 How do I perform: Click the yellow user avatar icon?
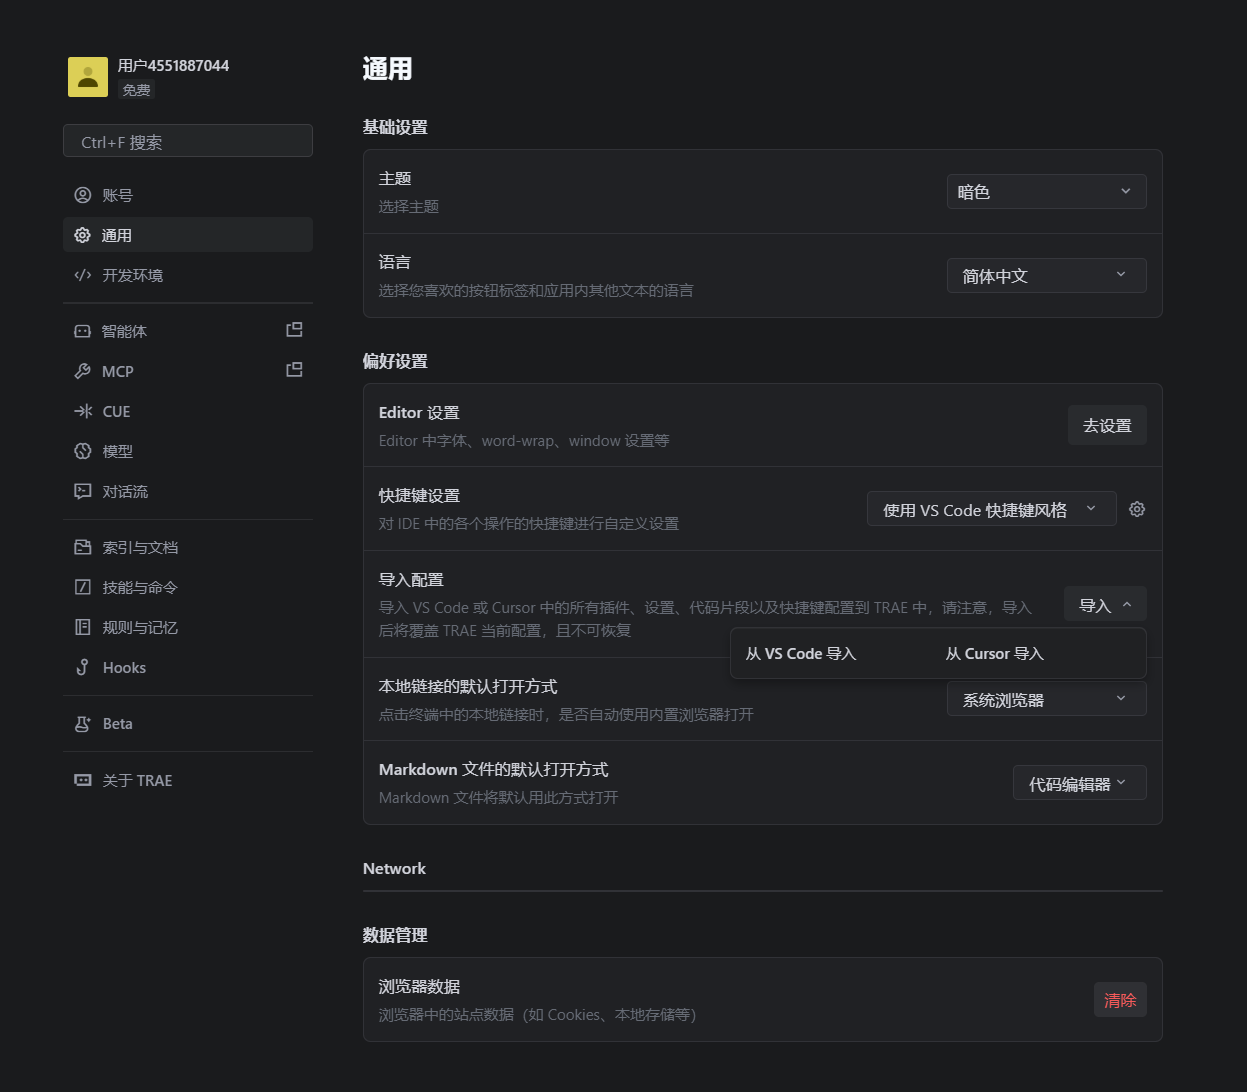pos(88,77)
